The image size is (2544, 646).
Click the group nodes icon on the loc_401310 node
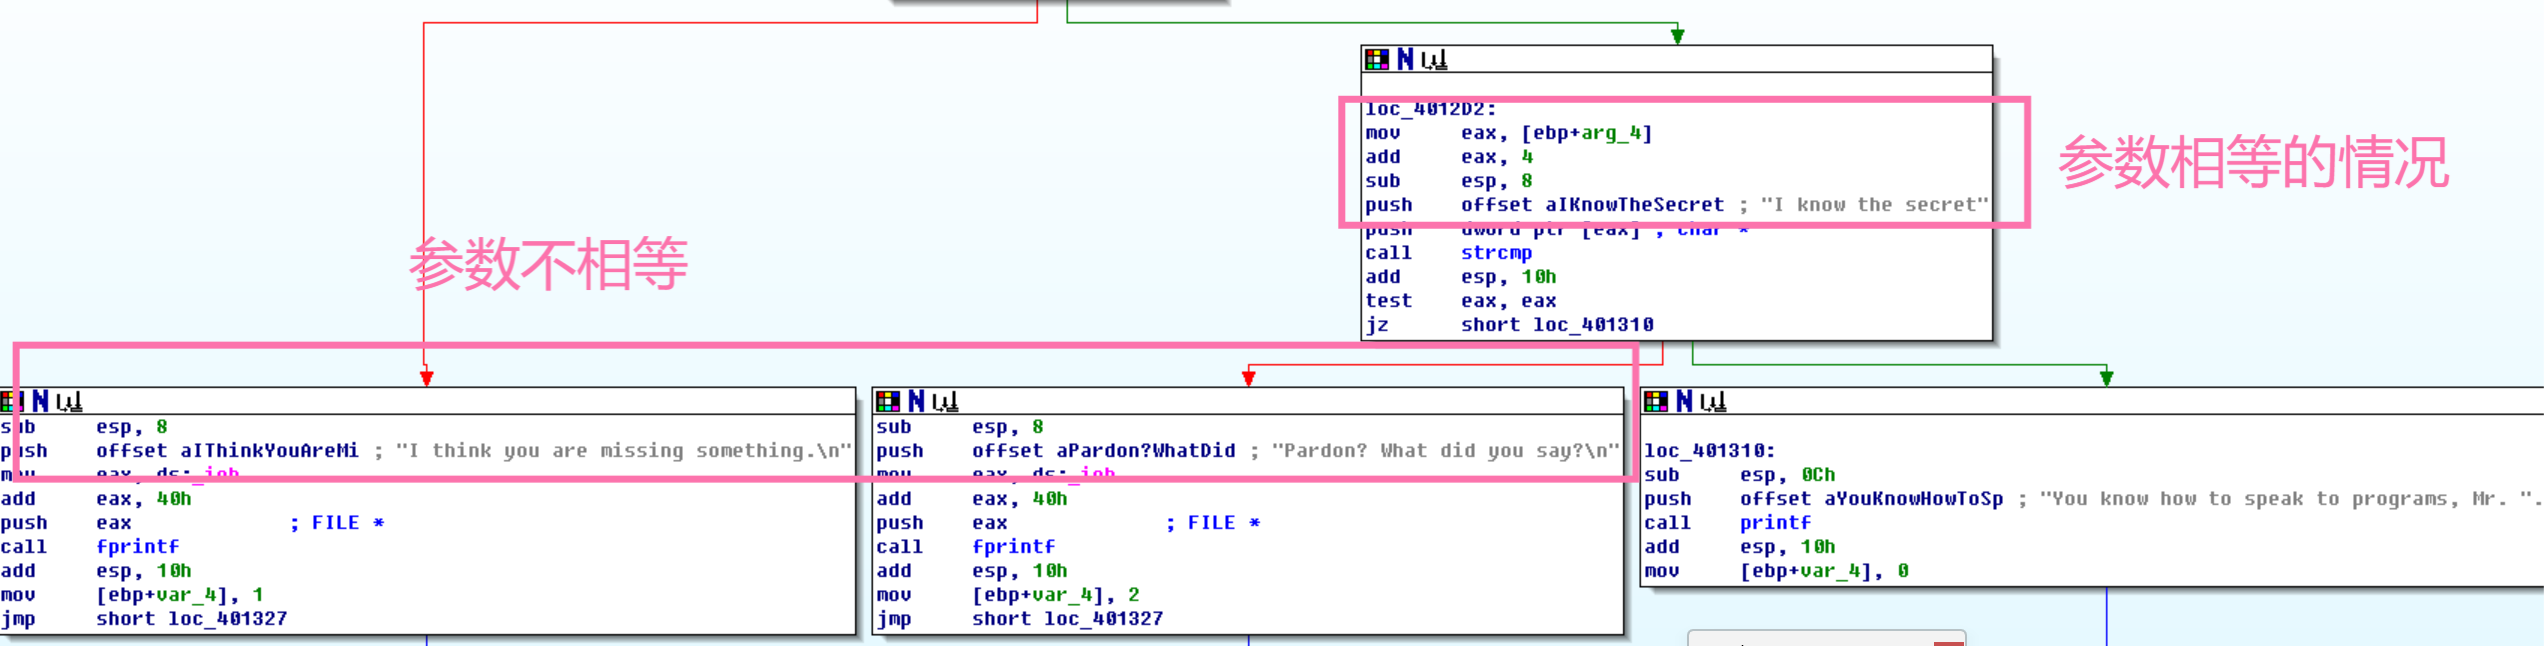(x=1713, y=402)
